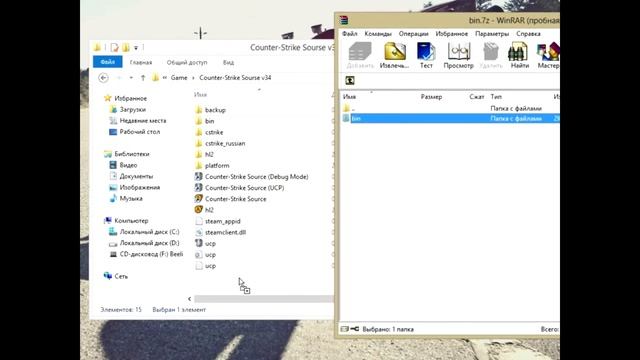
Task: Open the Избранное menu in WinRAR
Action: pyautogui.click(x=451, y=34)
